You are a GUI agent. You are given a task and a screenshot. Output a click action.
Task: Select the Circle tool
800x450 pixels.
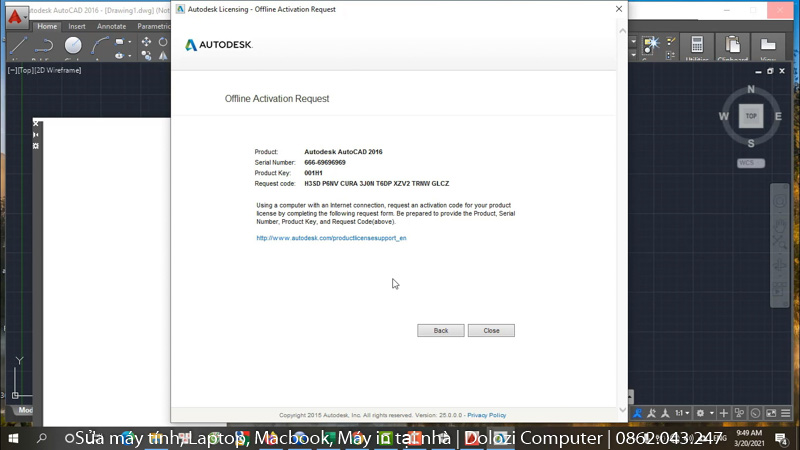coord(73,45)
